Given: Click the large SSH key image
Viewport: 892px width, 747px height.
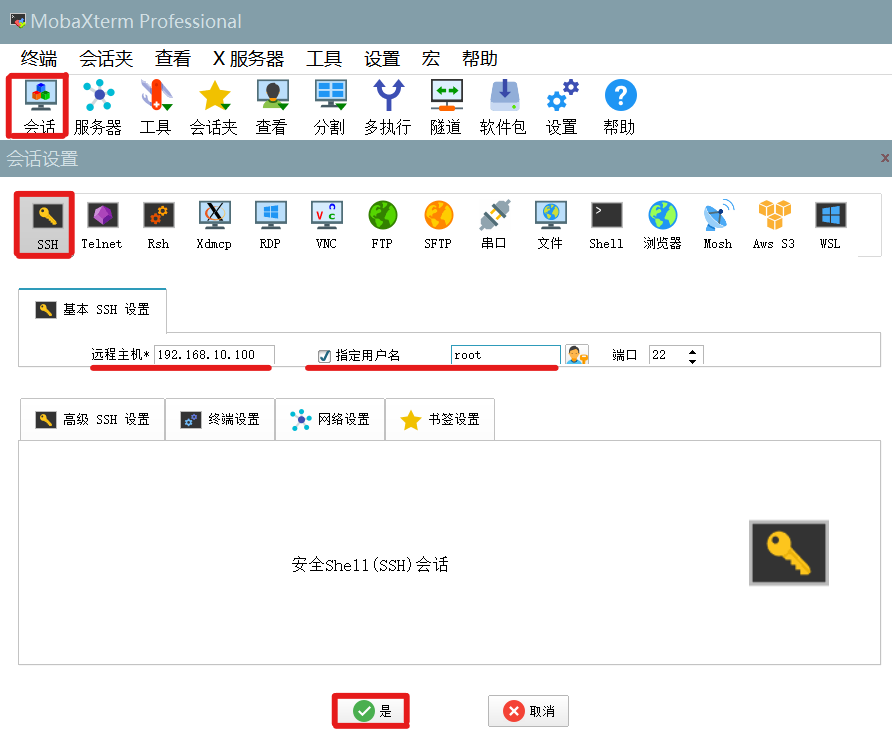Looking at the screenshot, I should coord(788,552).
